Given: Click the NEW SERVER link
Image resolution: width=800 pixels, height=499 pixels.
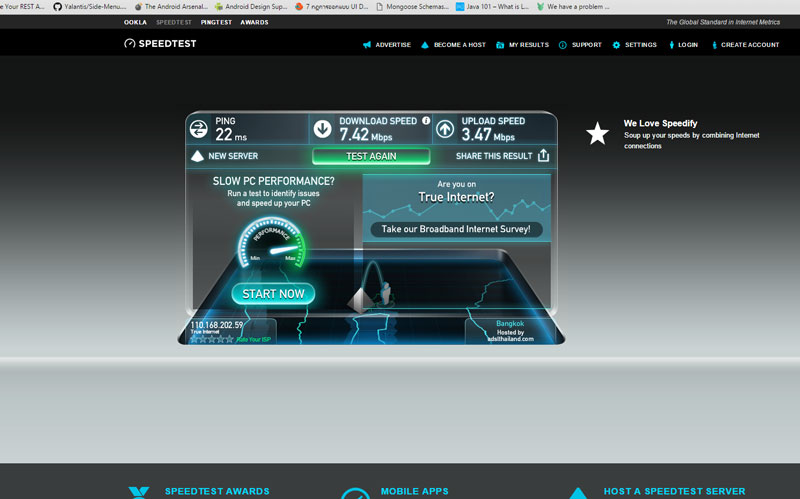Looking at the screenshot, I should point(233,156).
